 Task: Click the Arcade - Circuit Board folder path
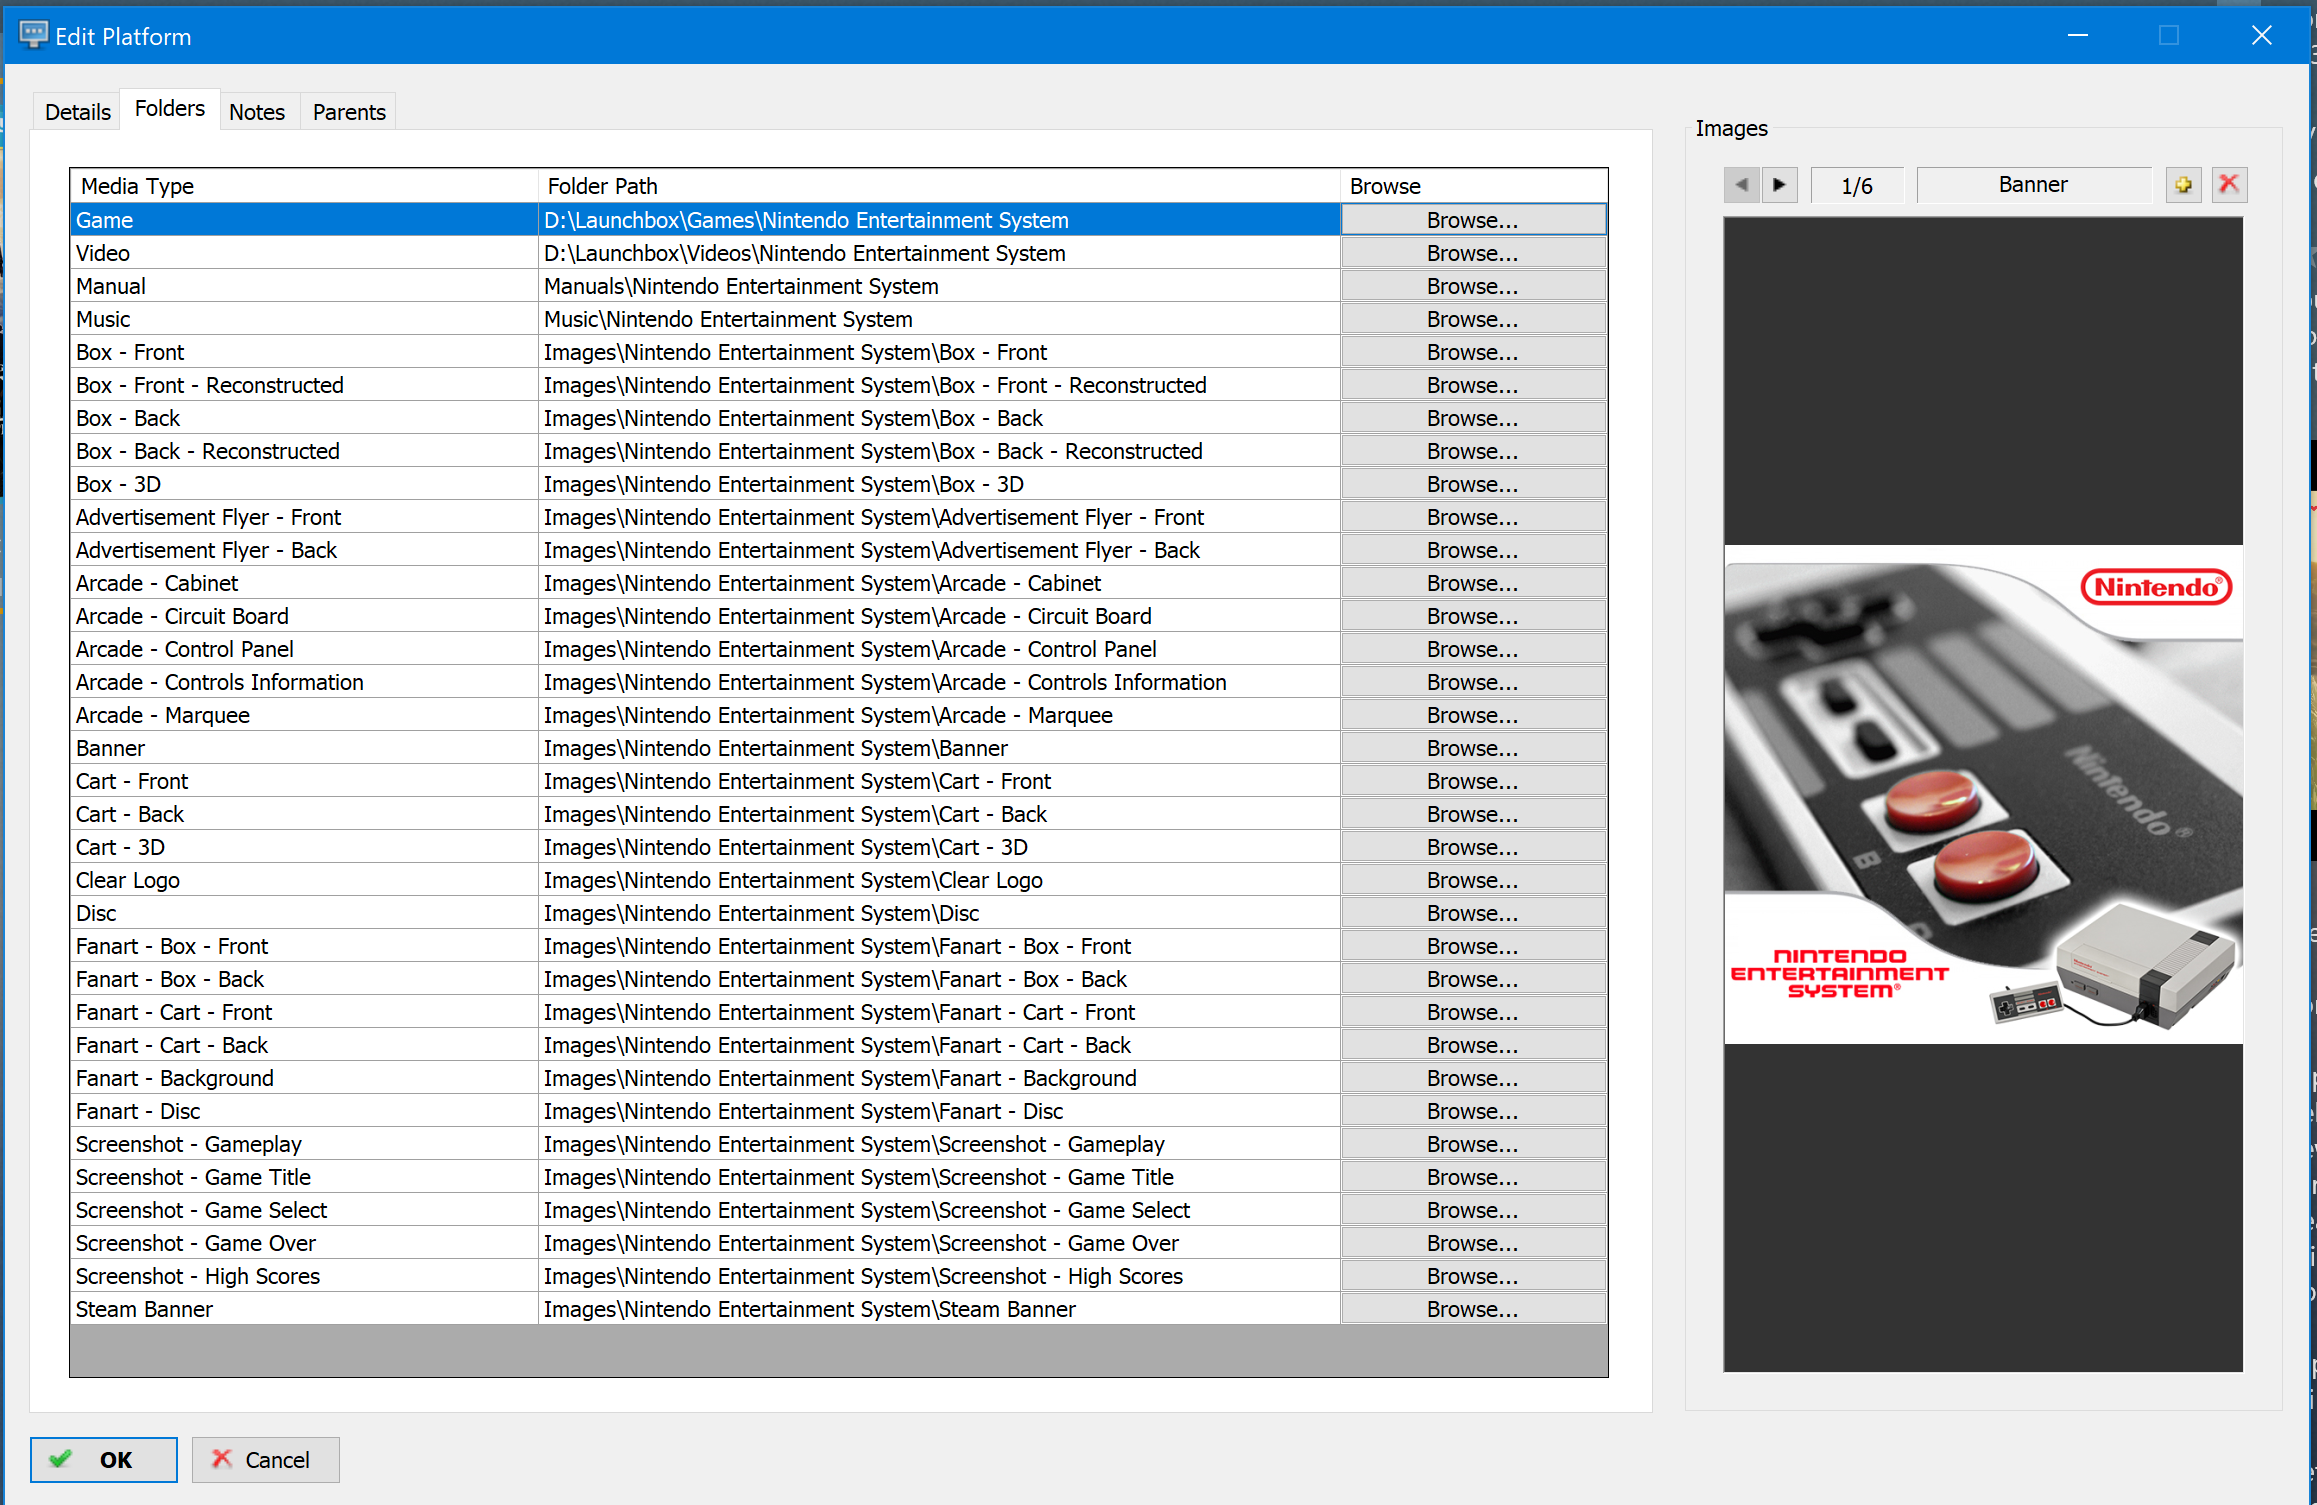click(939, 616)
